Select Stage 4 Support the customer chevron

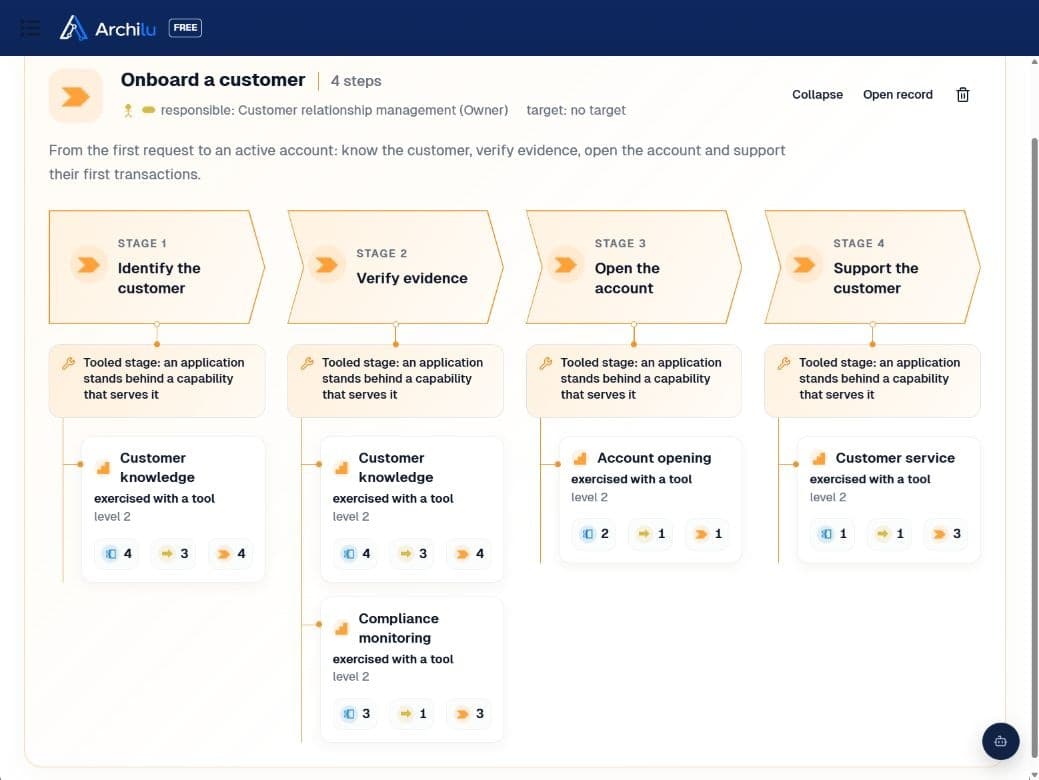coord(872,267)
